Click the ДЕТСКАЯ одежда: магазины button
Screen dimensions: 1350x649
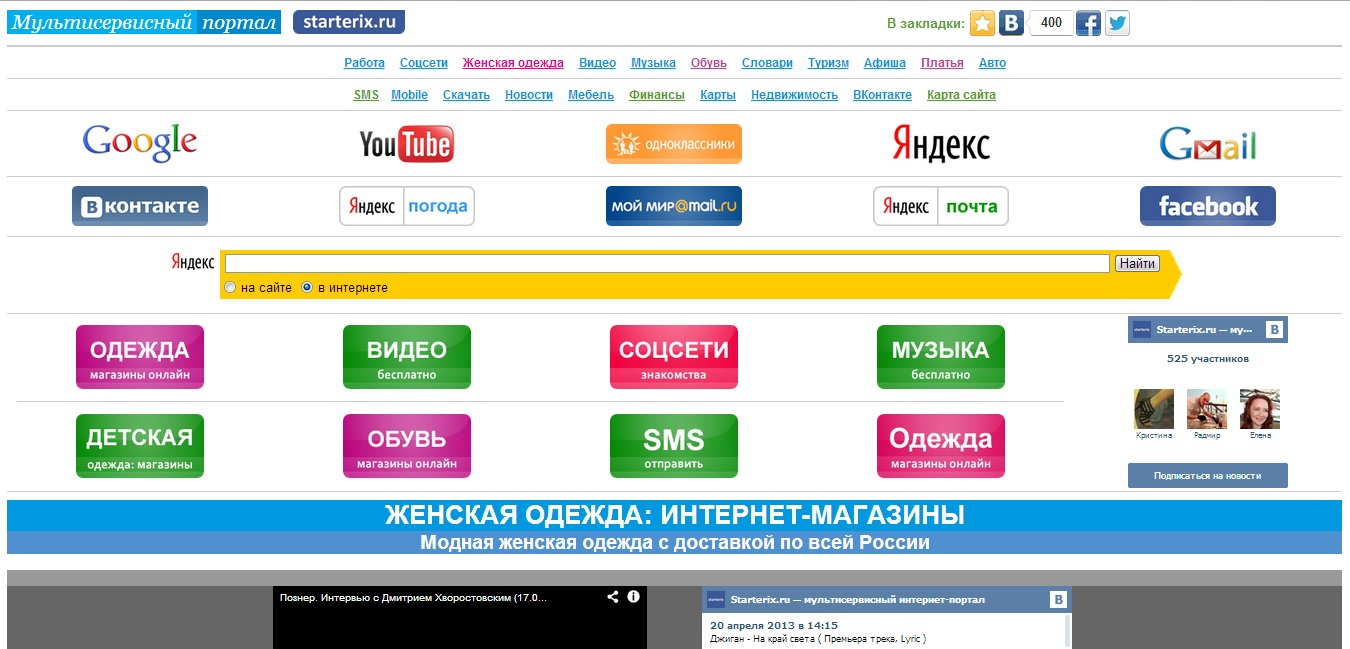point(140,446)
